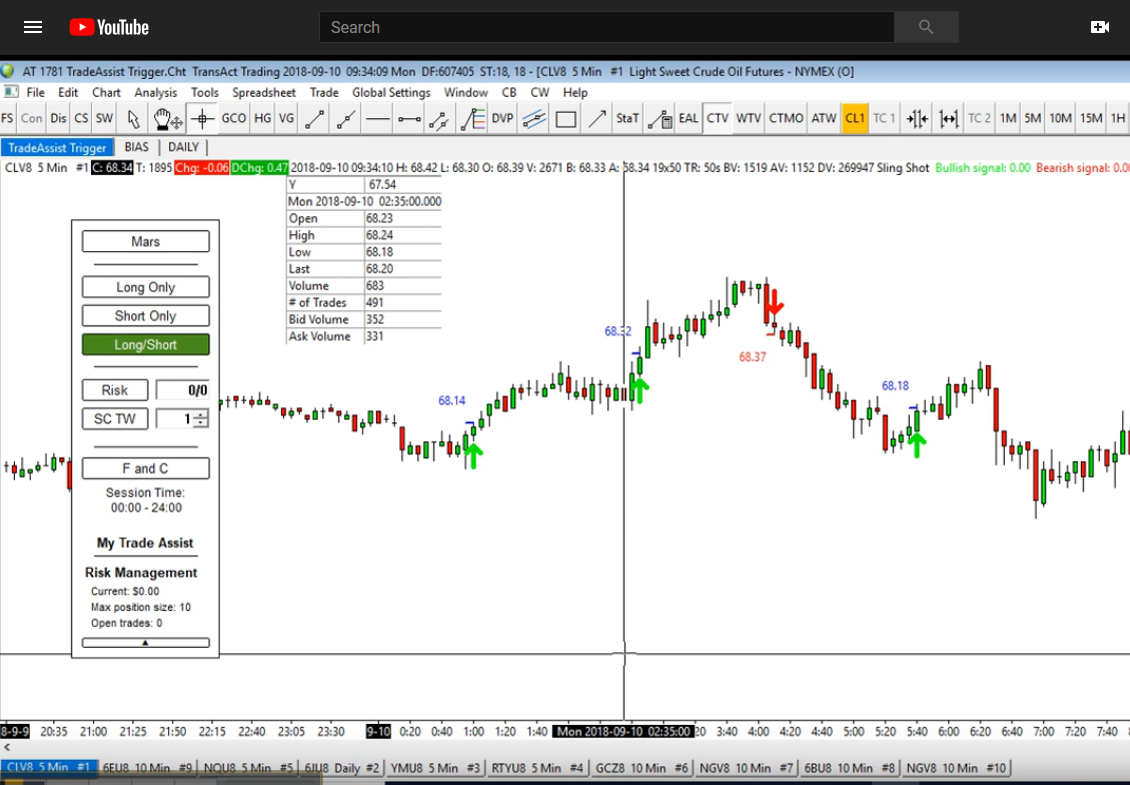The height and width of the screenshot is (785, 1130).
Task: Open the Analysis menu
Action: click(155, 92)
